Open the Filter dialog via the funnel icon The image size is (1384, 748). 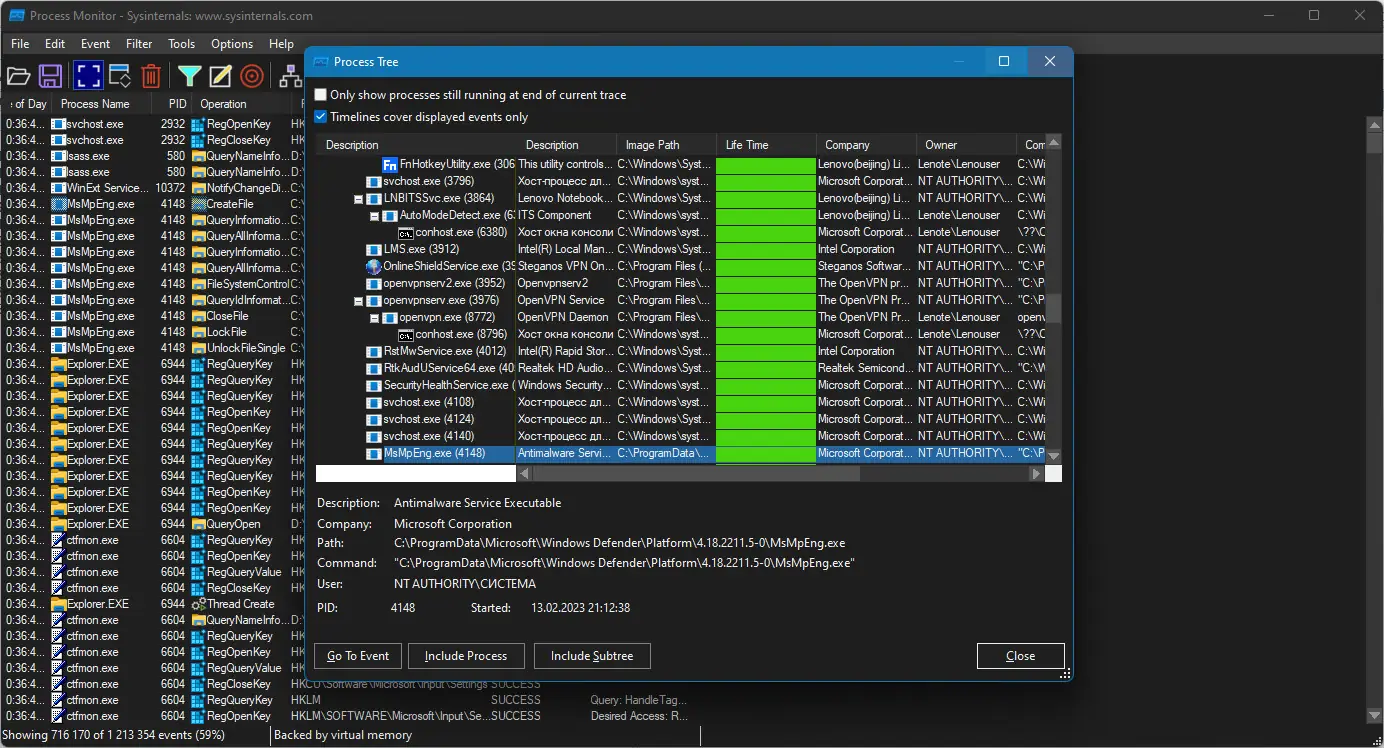[x=189, y=76]
